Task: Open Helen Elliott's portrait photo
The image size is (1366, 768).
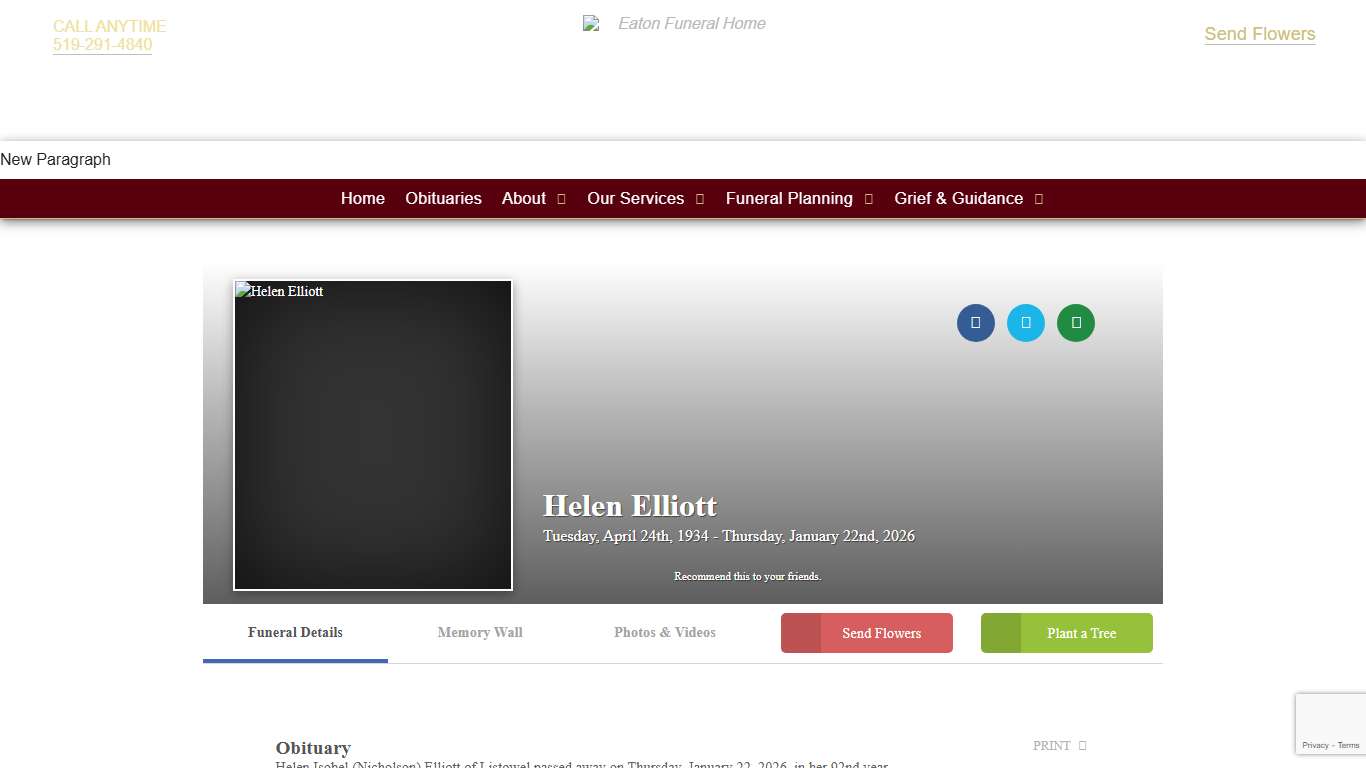Action: (x=372, y=435)
